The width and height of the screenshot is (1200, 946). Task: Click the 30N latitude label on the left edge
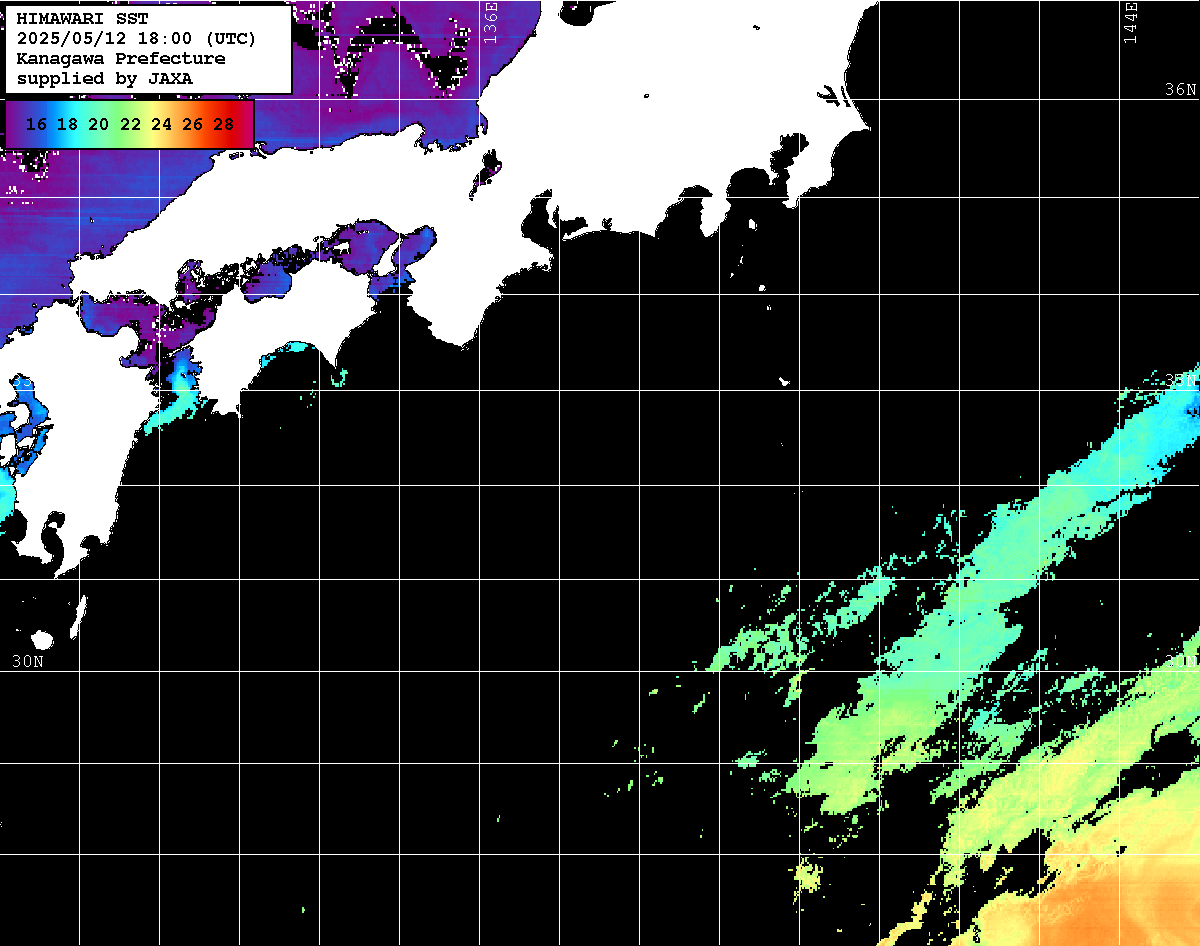click(x=28, y=661)
